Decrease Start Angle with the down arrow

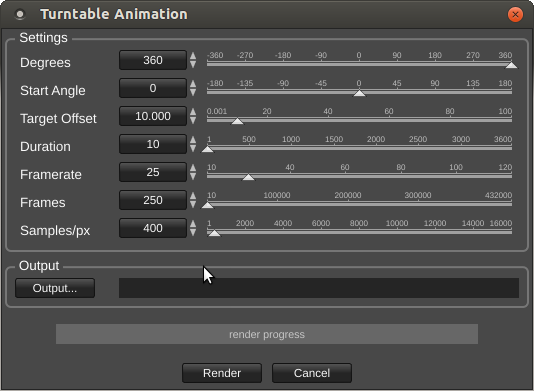pos(193,92)
